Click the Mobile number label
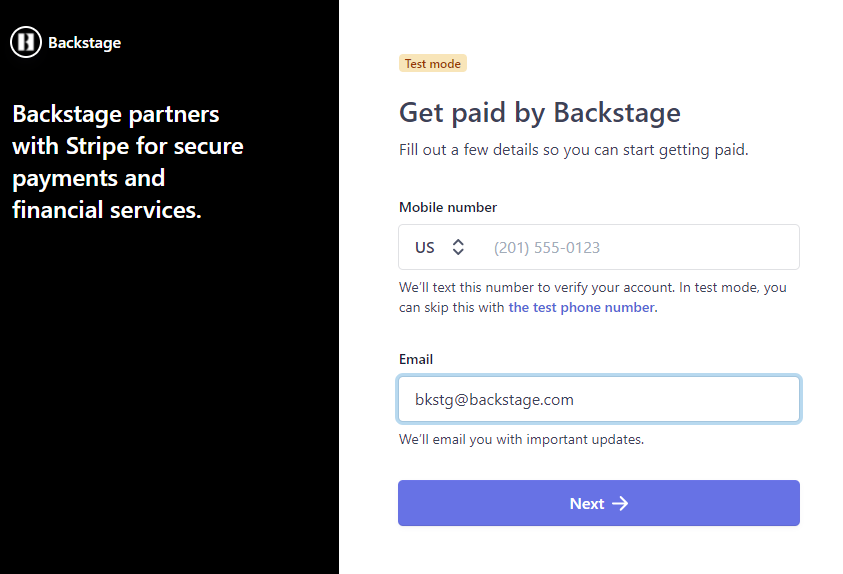Image resolution: width=843 pixels, height=574 pixels. tap(448, 207)
